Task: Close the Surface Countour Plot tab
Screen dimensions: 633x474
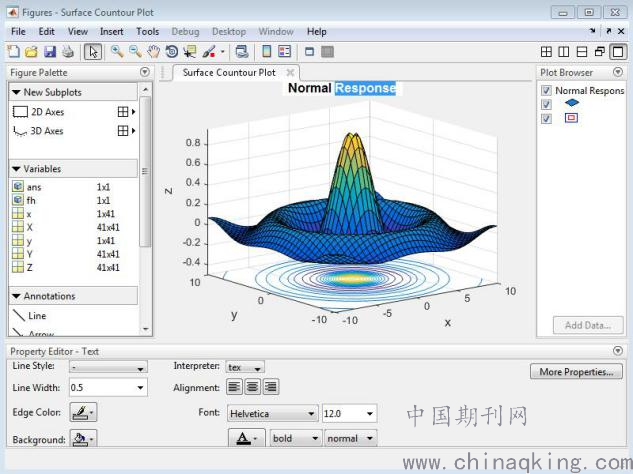Action: [x=290, y=73]
